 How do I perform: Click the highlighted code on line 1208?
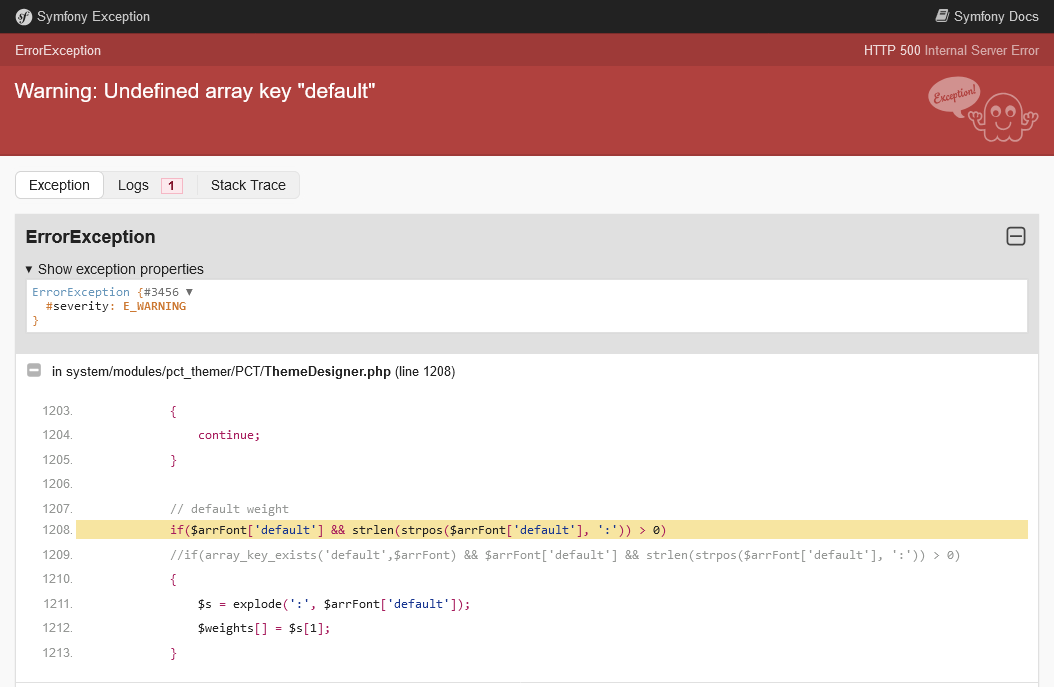(x=418, y=530)
